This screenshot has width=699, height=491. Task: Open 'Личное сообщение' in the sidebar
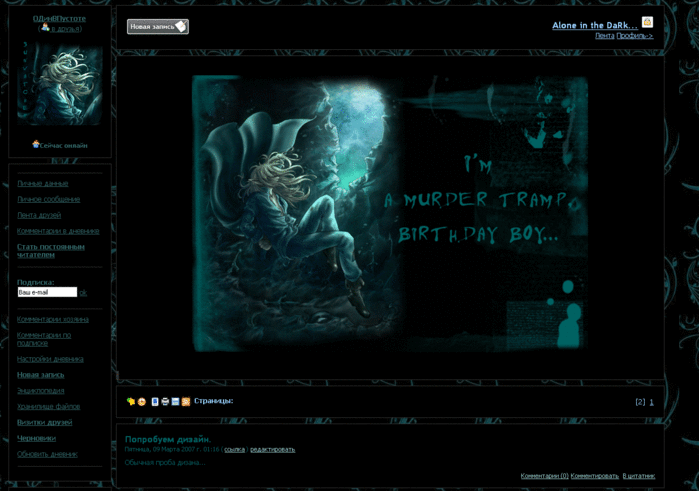coord(48,199)
